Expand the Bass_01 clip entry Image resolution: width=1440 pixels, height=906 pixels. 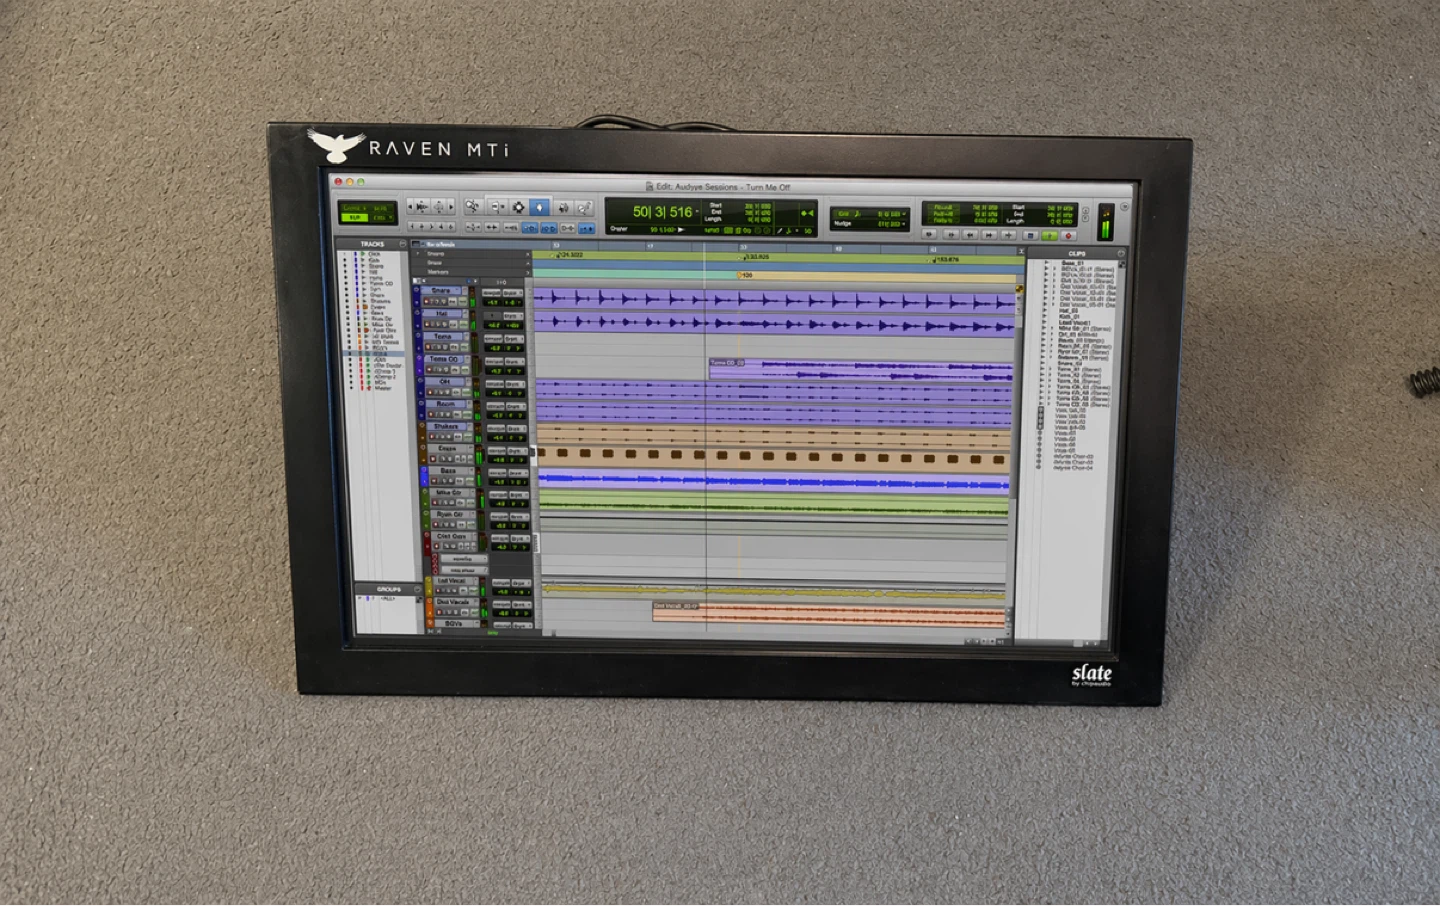point(1046,263)
